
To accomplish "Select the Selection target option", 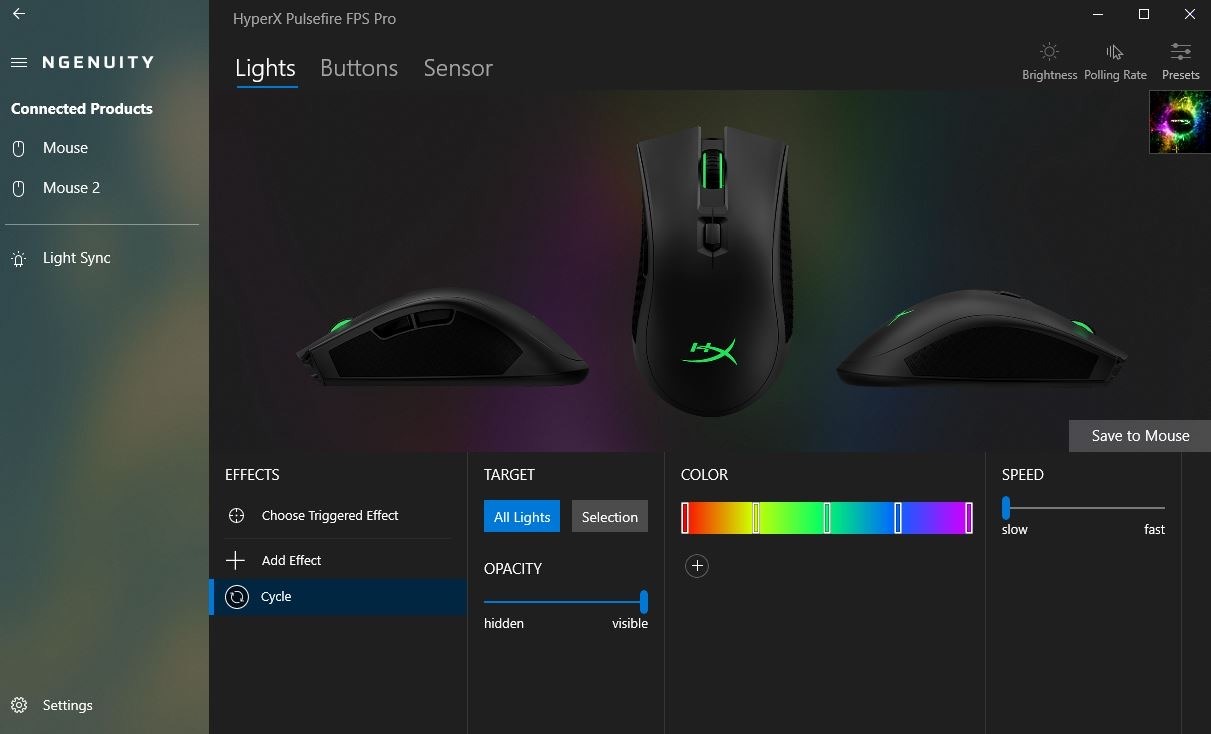I will coord(610,517).
